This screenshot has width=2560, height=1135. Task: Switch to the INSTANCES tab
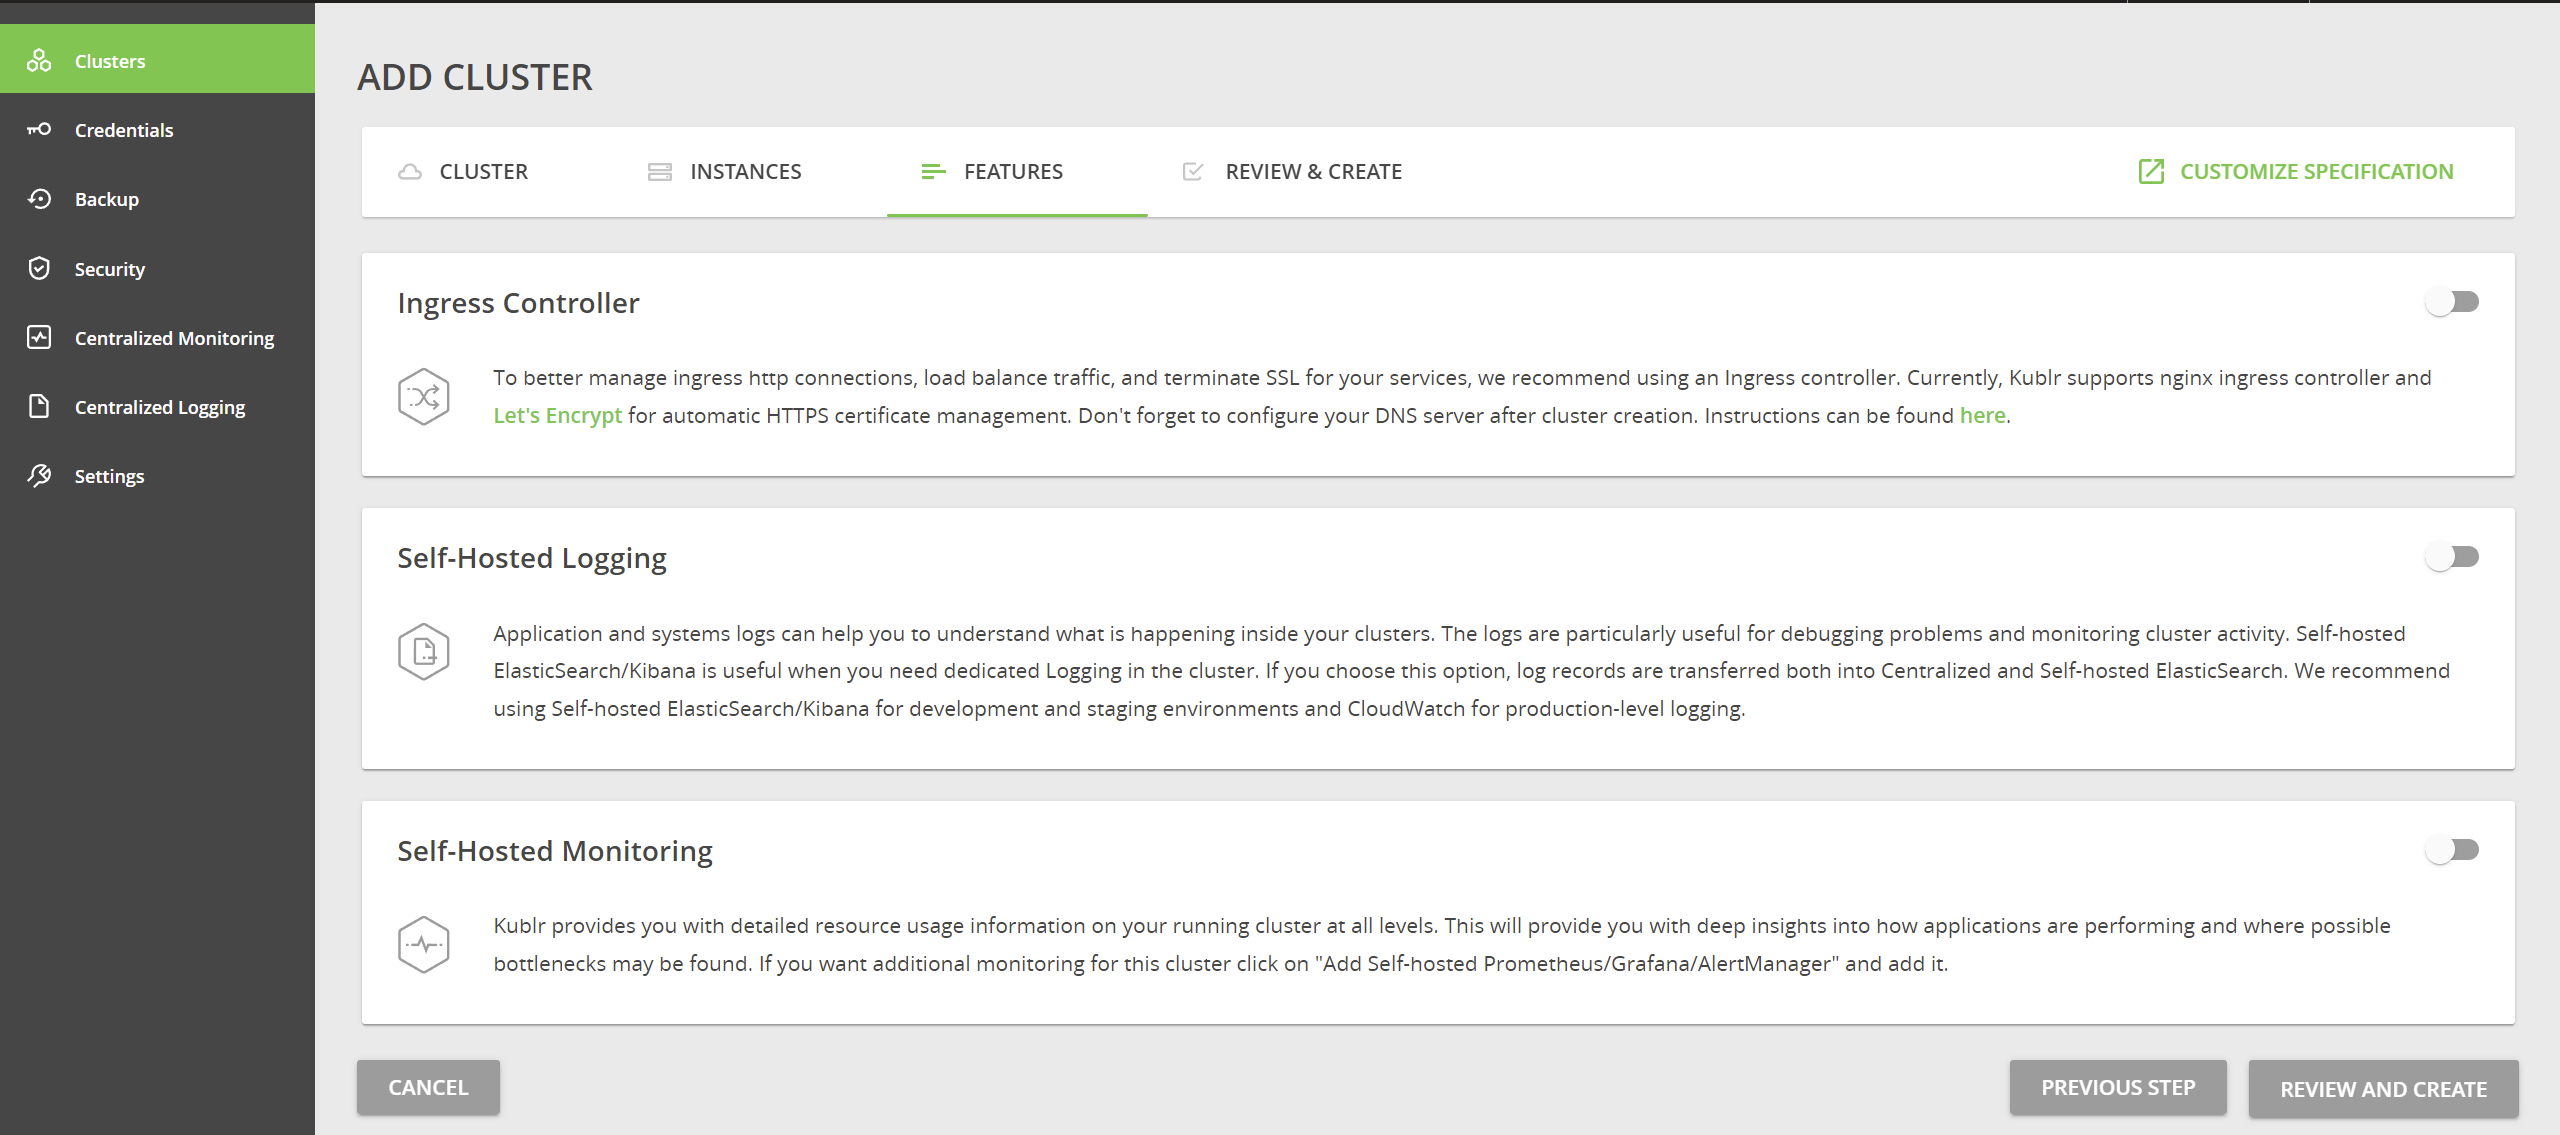pos(725,172)
